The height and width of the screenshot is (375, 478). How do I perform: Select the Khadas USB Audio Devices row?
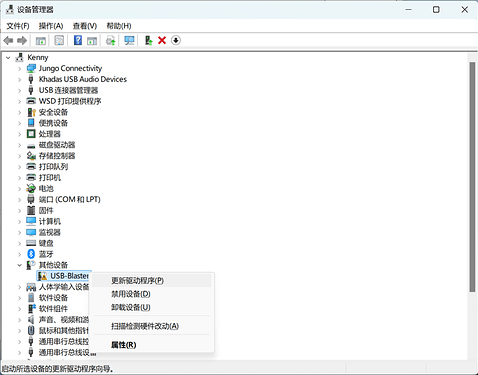(83, 79)
